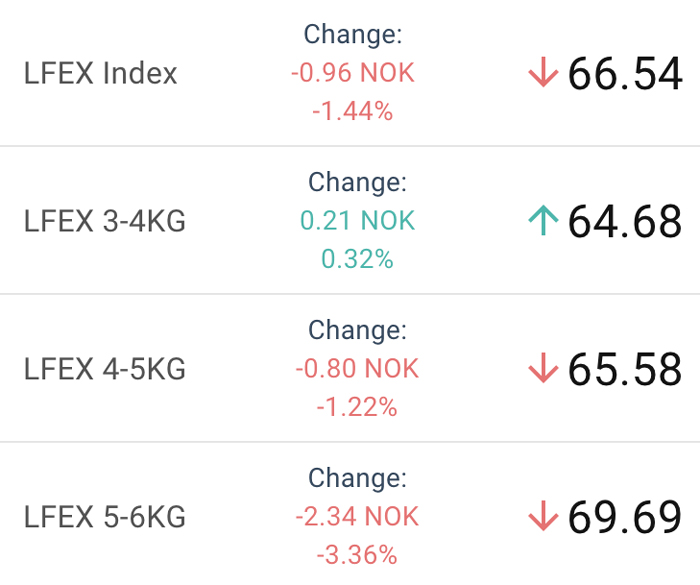Click the red down arrow beside 66.54
Image resolution: width=700 pixels, height=585 pixels.
pos(543,72)
